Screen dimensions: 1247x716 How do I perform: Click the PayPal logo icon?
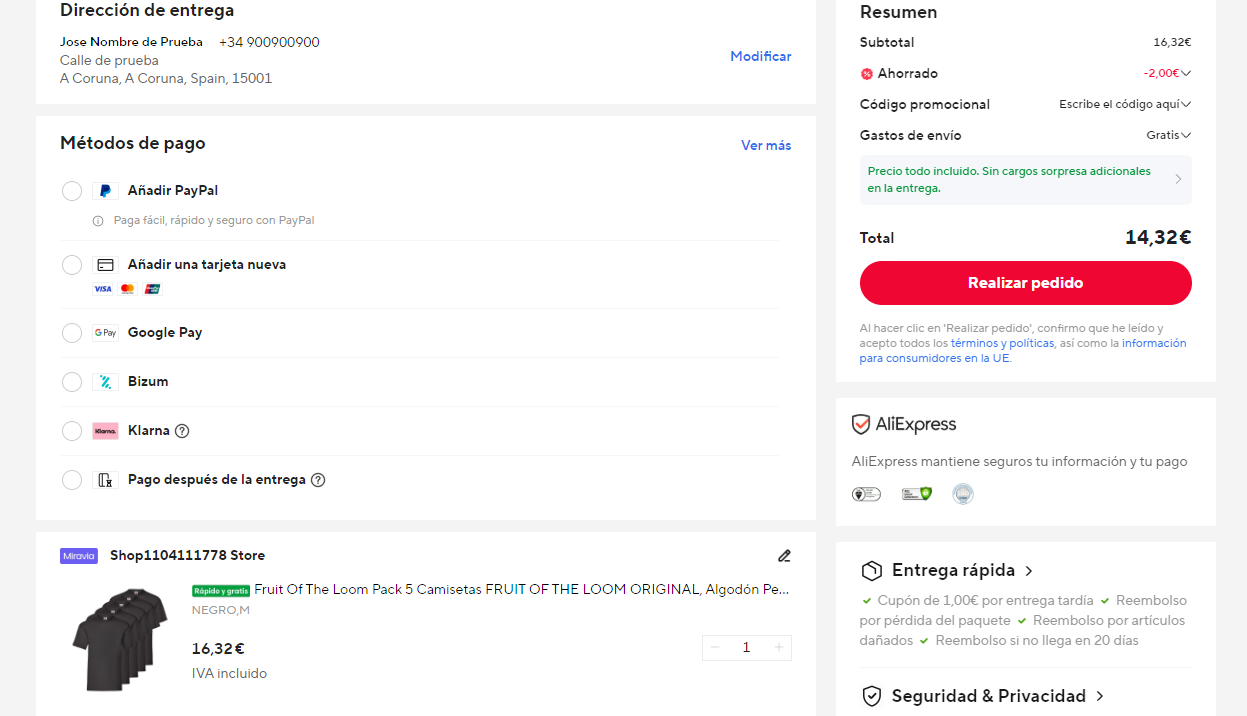point(105,191)
